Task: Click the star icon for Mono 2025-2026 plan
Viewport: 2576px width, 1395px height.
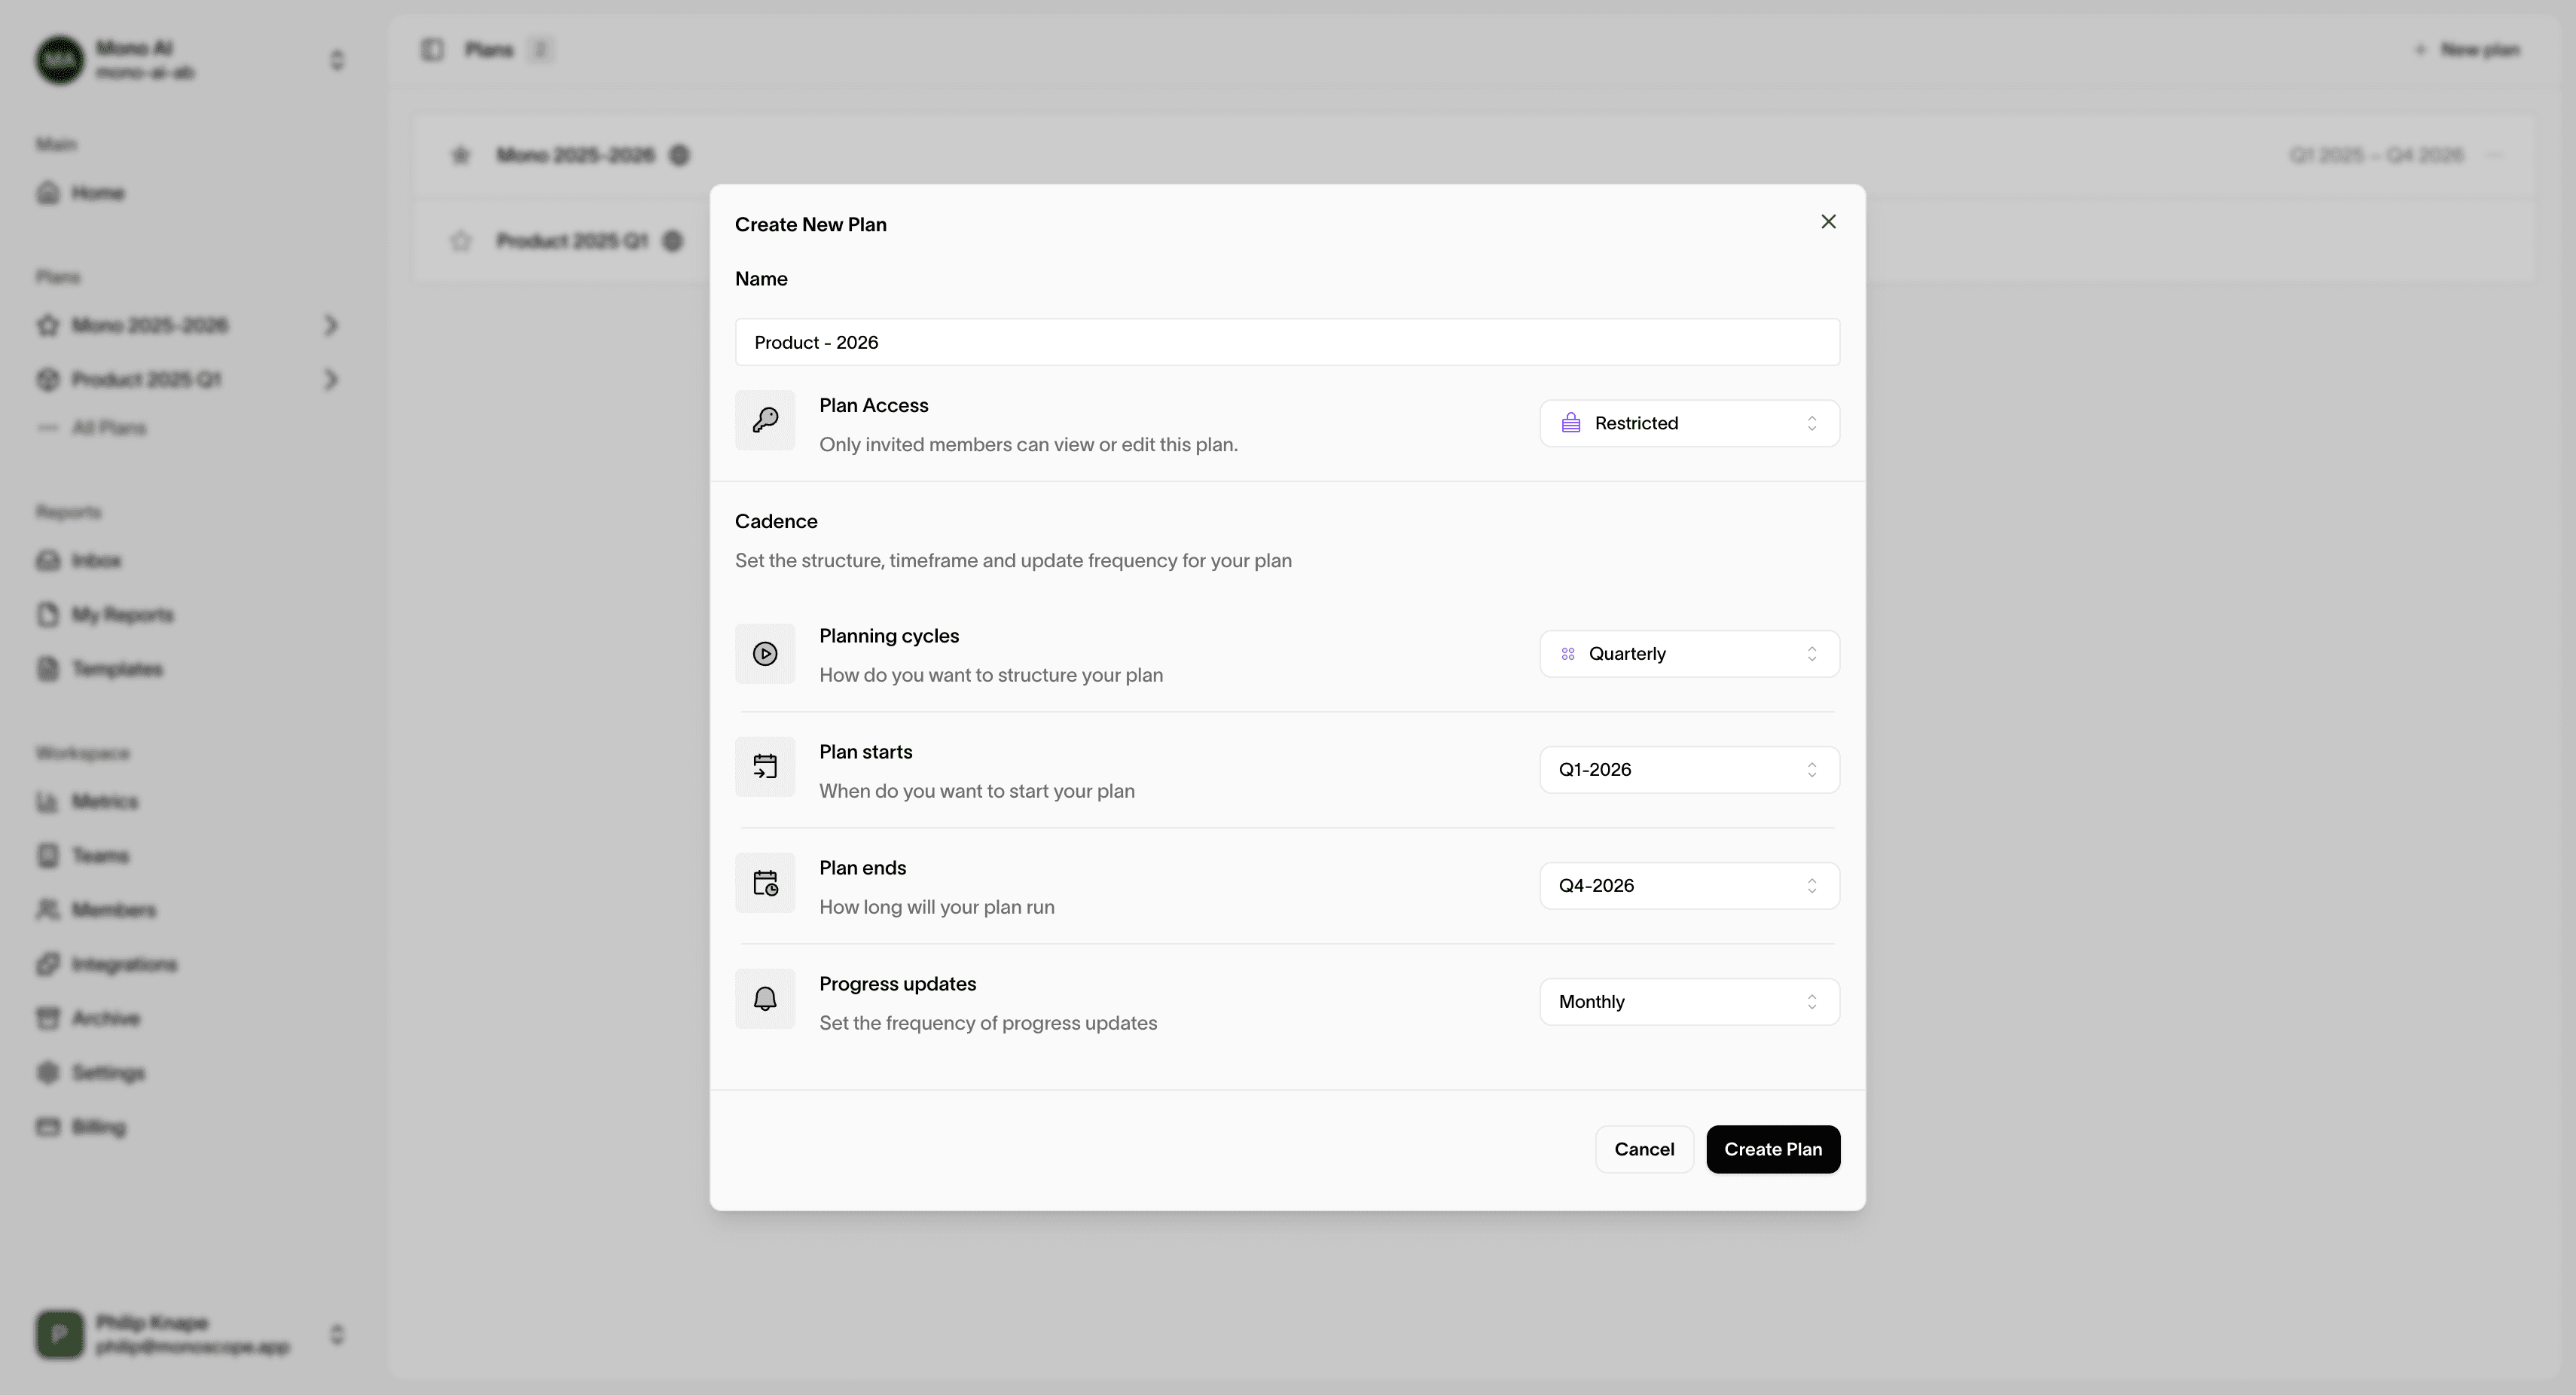Action: [x=460, y=155]
